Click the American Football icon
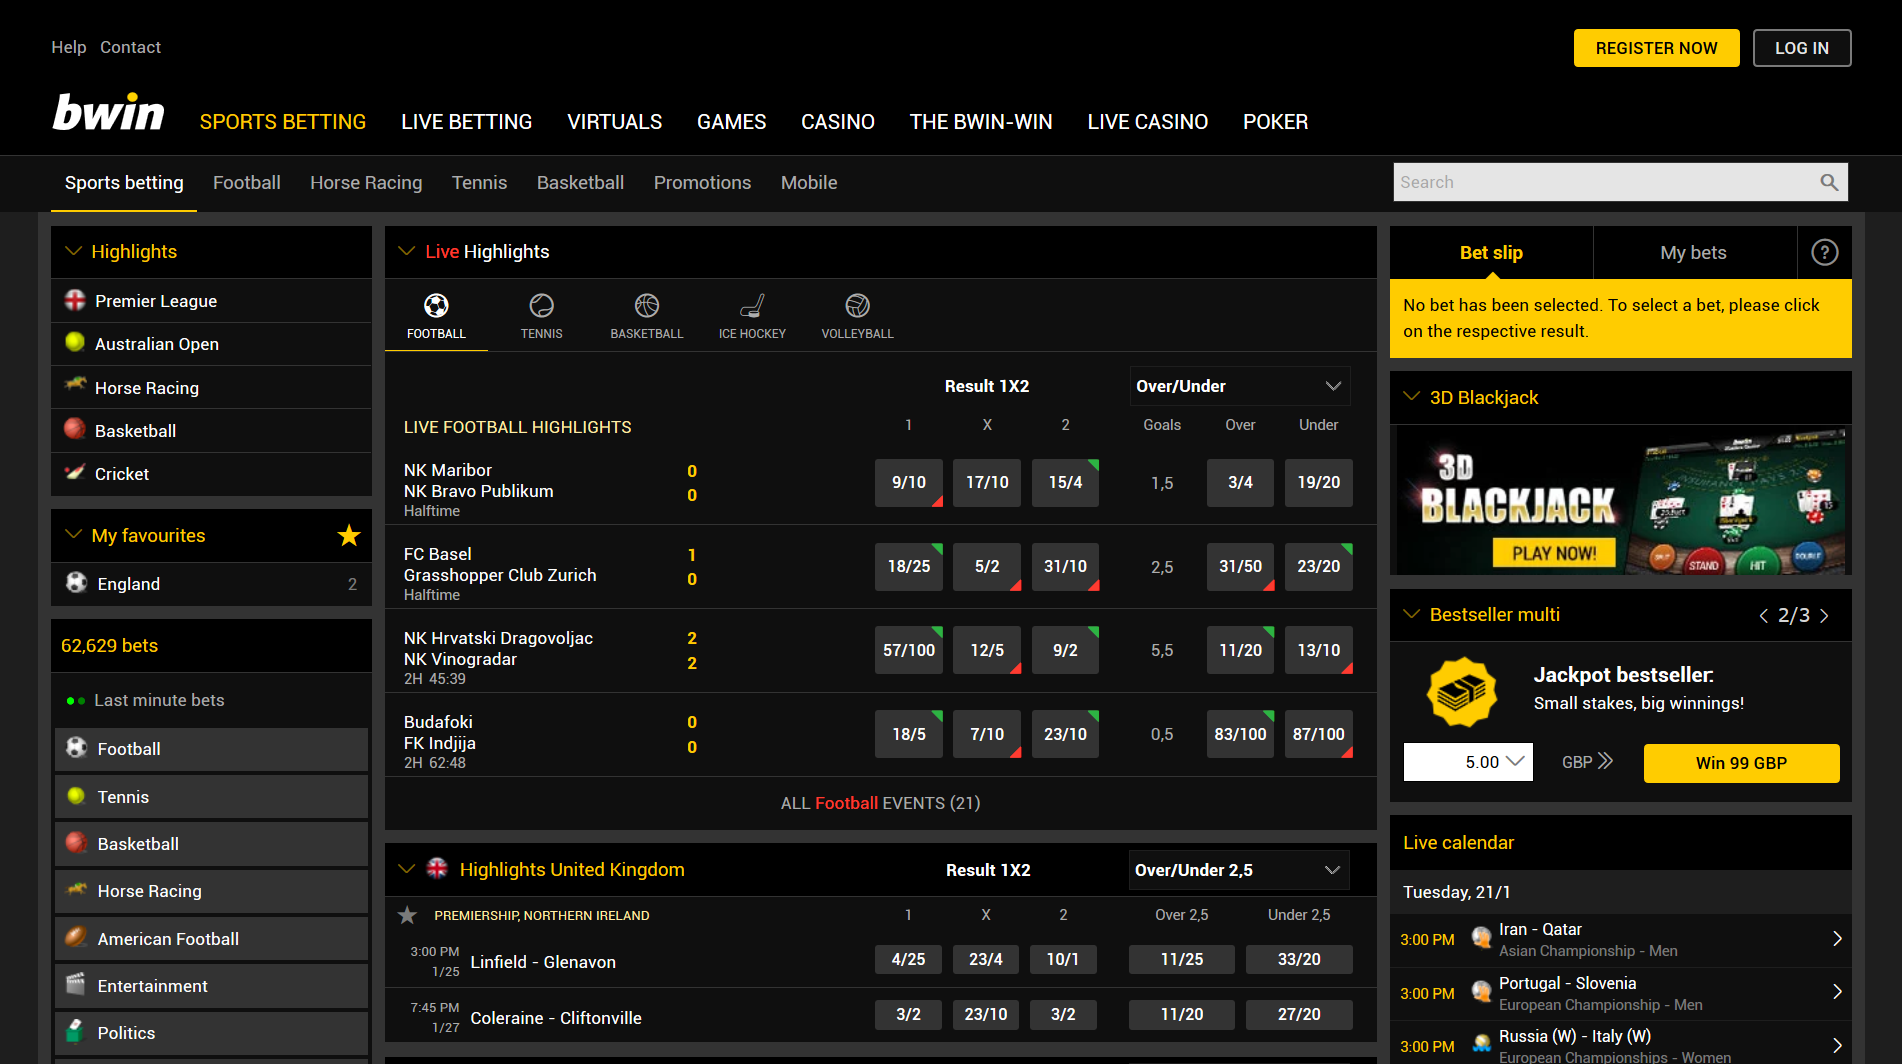 pos(76,937)
